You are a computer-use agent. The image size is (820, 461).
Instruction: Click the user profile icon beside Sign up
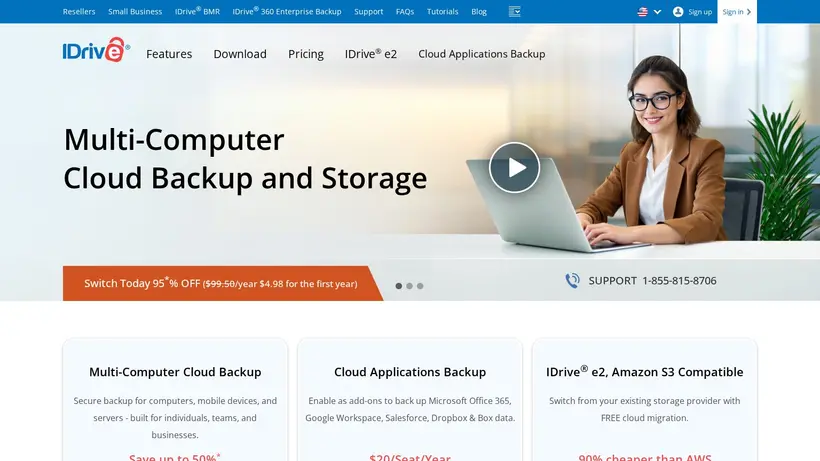point(678,11)
